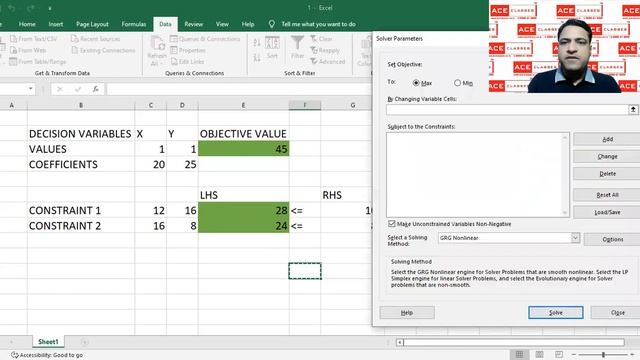Open the Sort dialog

[272, 48]
